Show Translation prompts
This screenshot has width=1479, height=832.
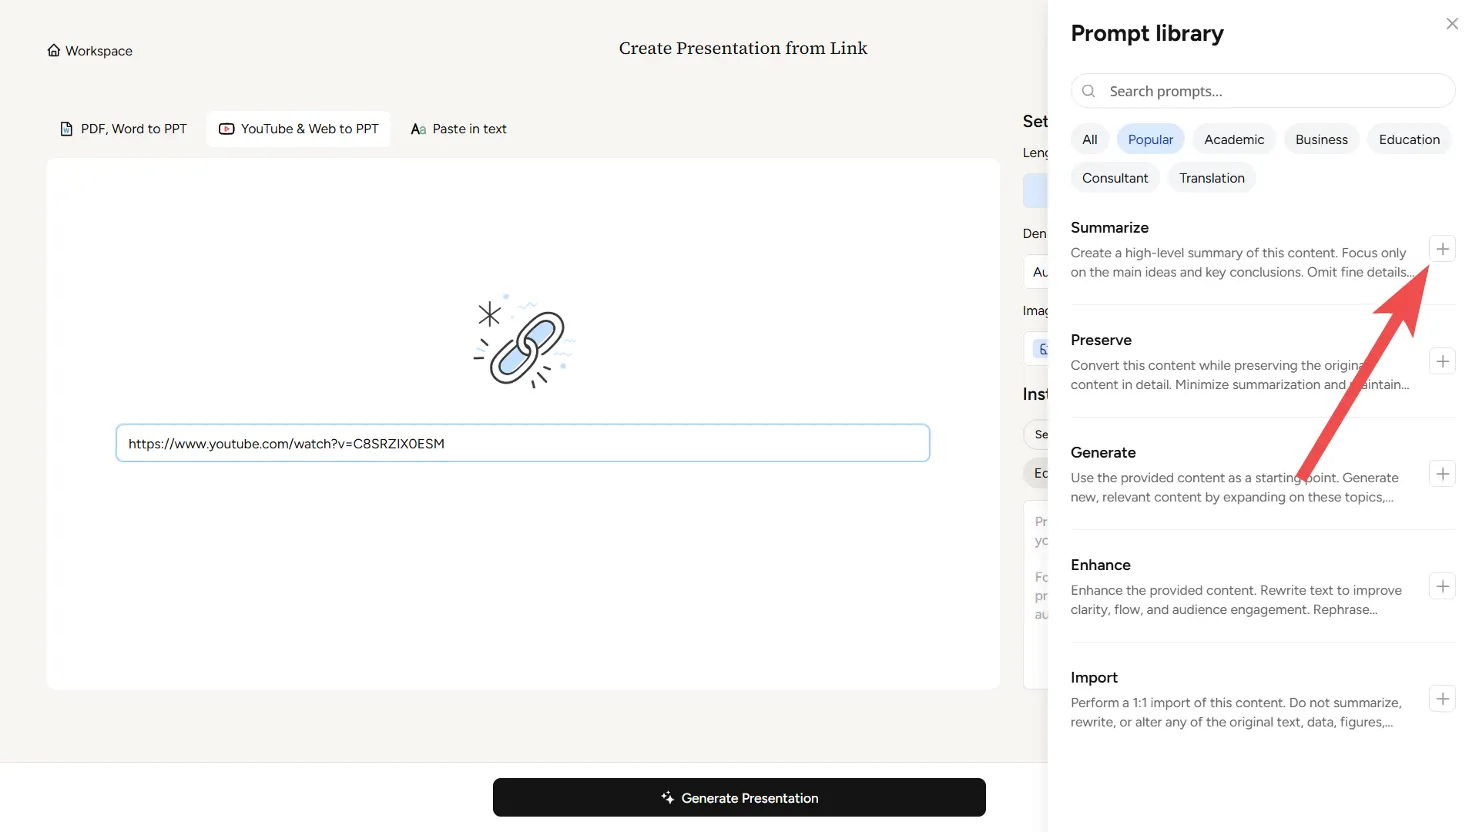pos(1211,178)
